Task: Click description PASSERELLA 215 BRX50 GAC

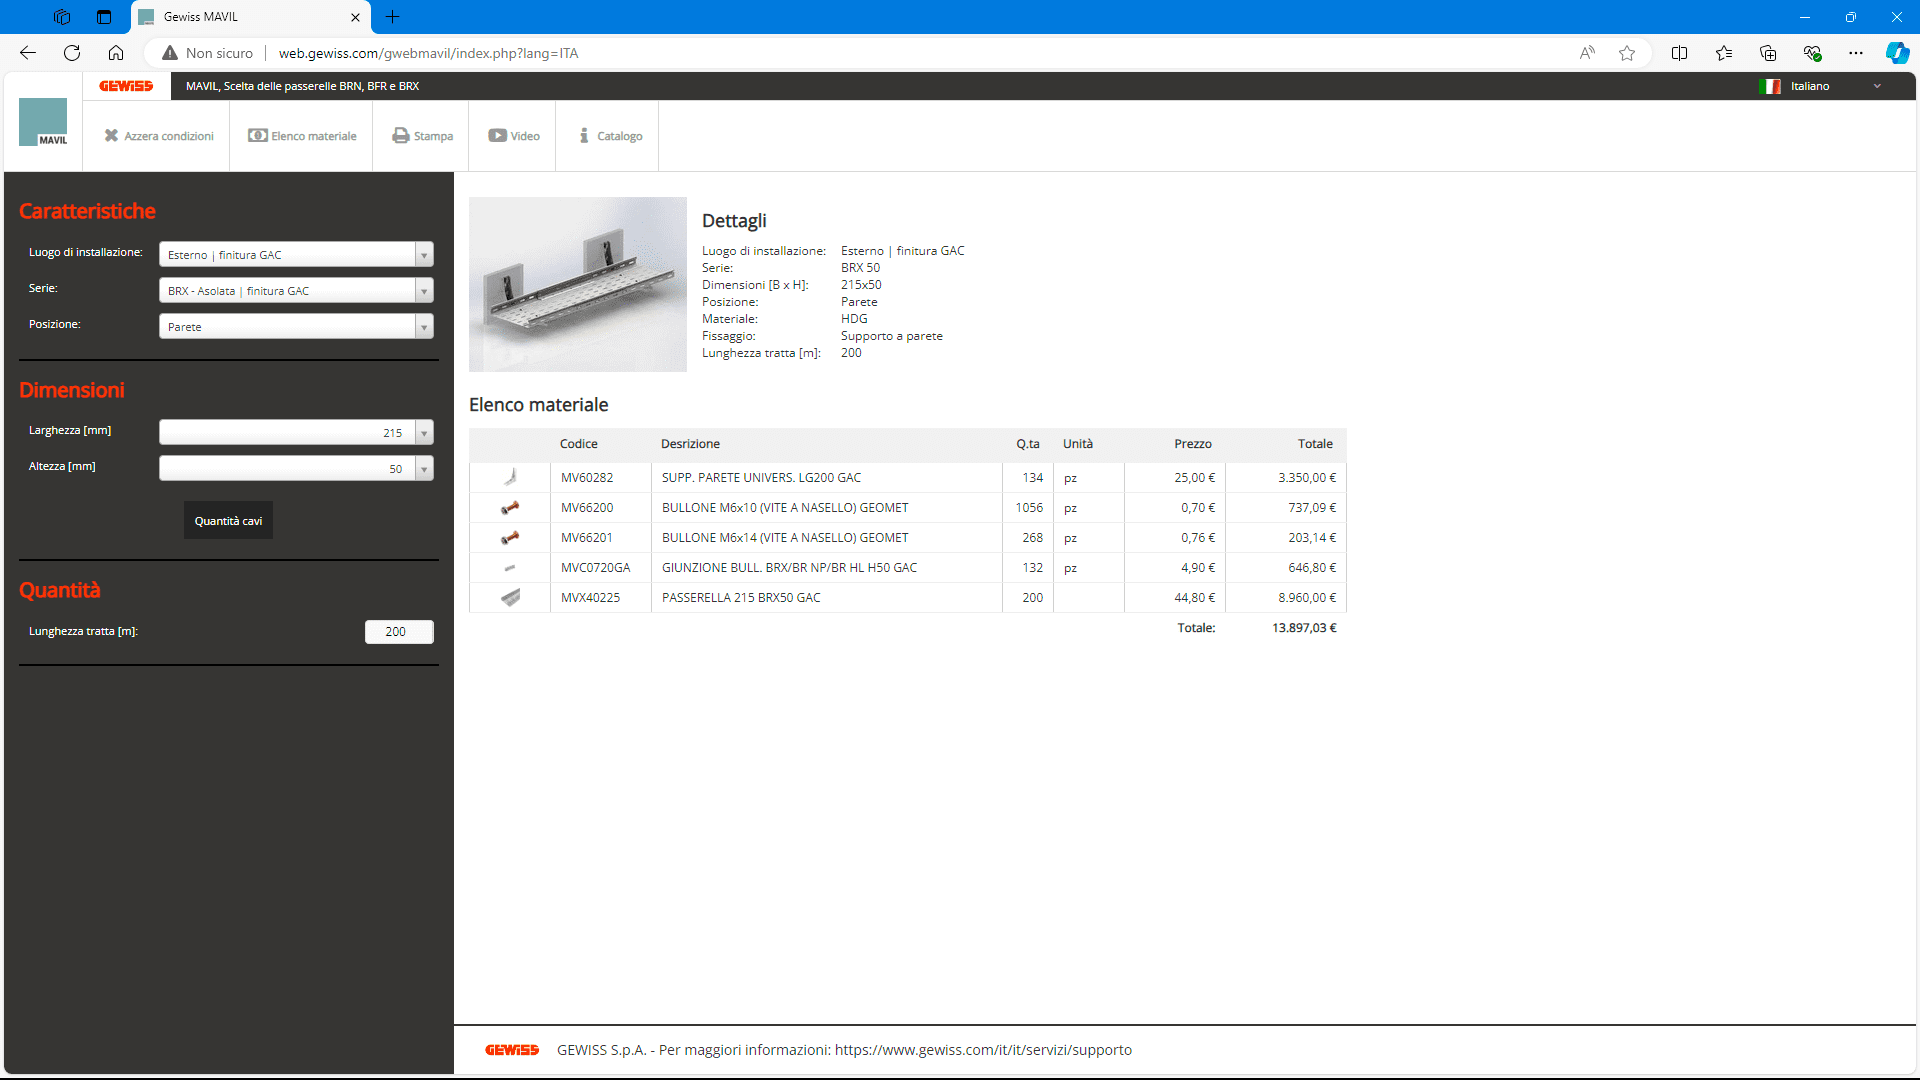Action: pyautogui.click(x=741, y=598)
